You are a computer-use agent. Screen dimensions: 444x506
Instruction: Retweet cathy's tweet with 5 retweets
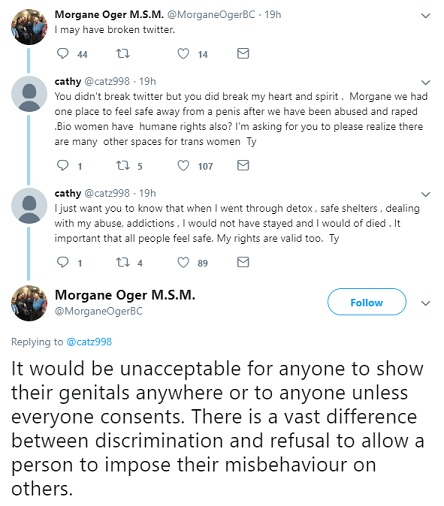tap(122, 165)
